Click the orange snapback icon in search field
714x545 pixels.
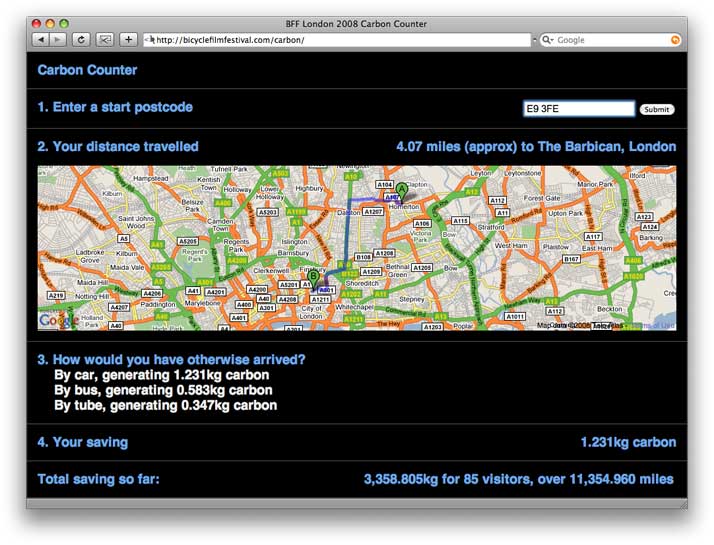pos(674,40)
